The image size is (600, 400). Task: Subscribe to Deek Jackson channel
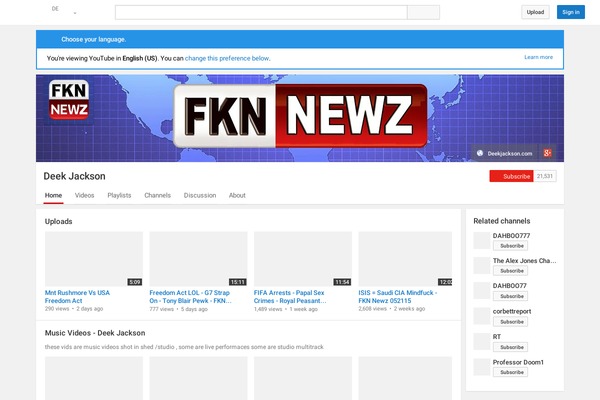point(511,176)
